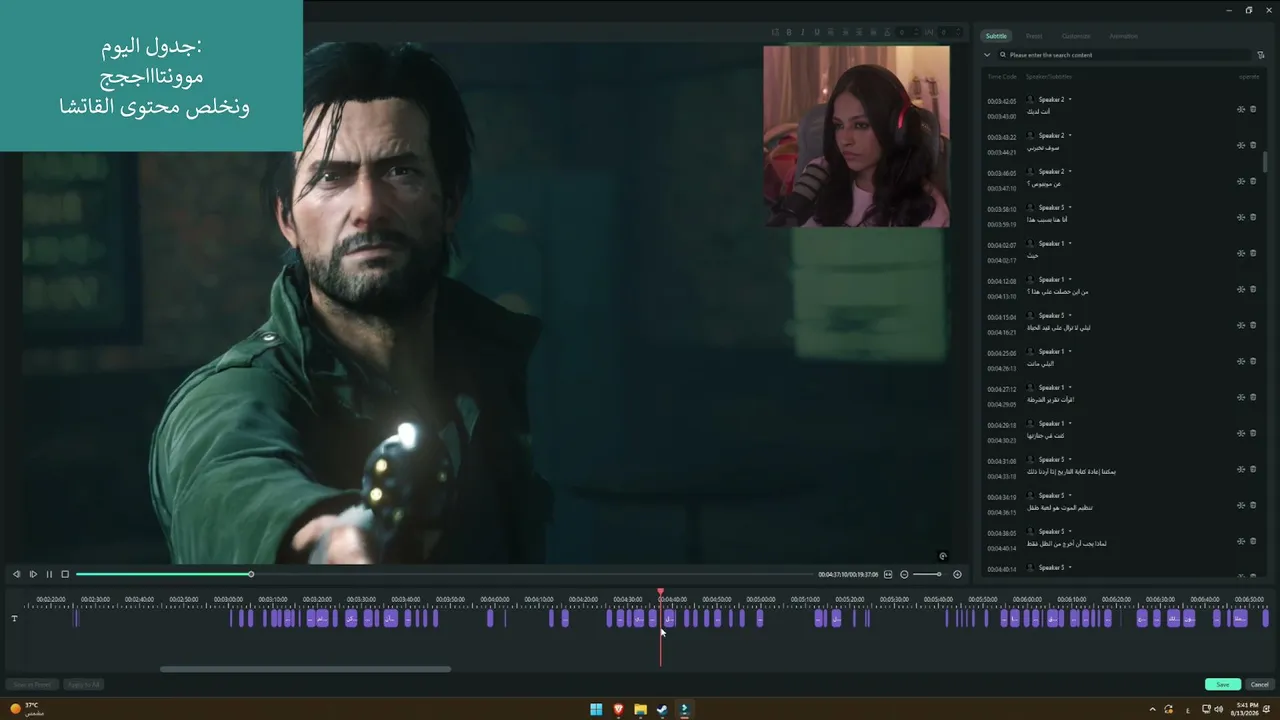The image size is (1280, 720).
Task: Delete the subtitle at 00:03:43:22
Action: 1253,145
